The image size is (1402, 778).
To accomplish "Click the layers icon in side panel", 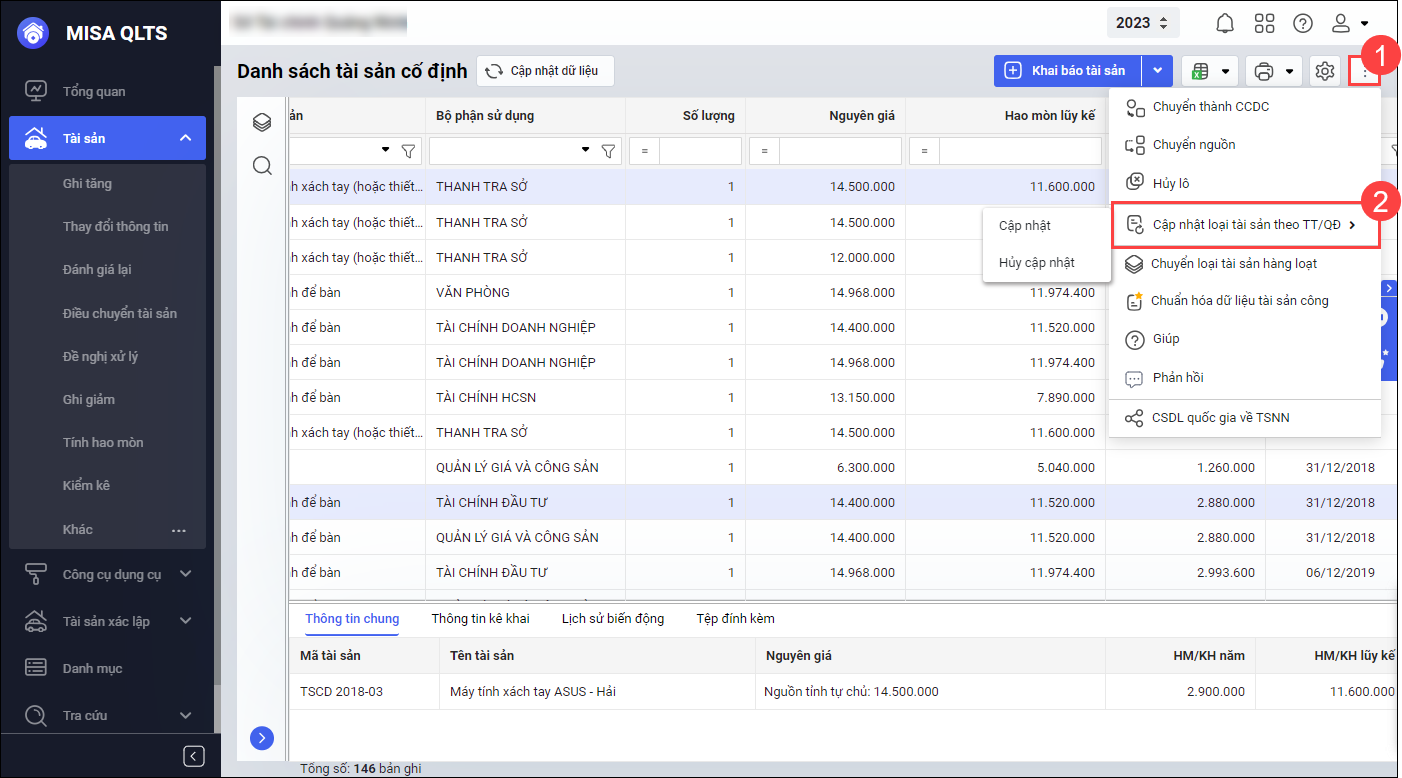I will 262,122.
